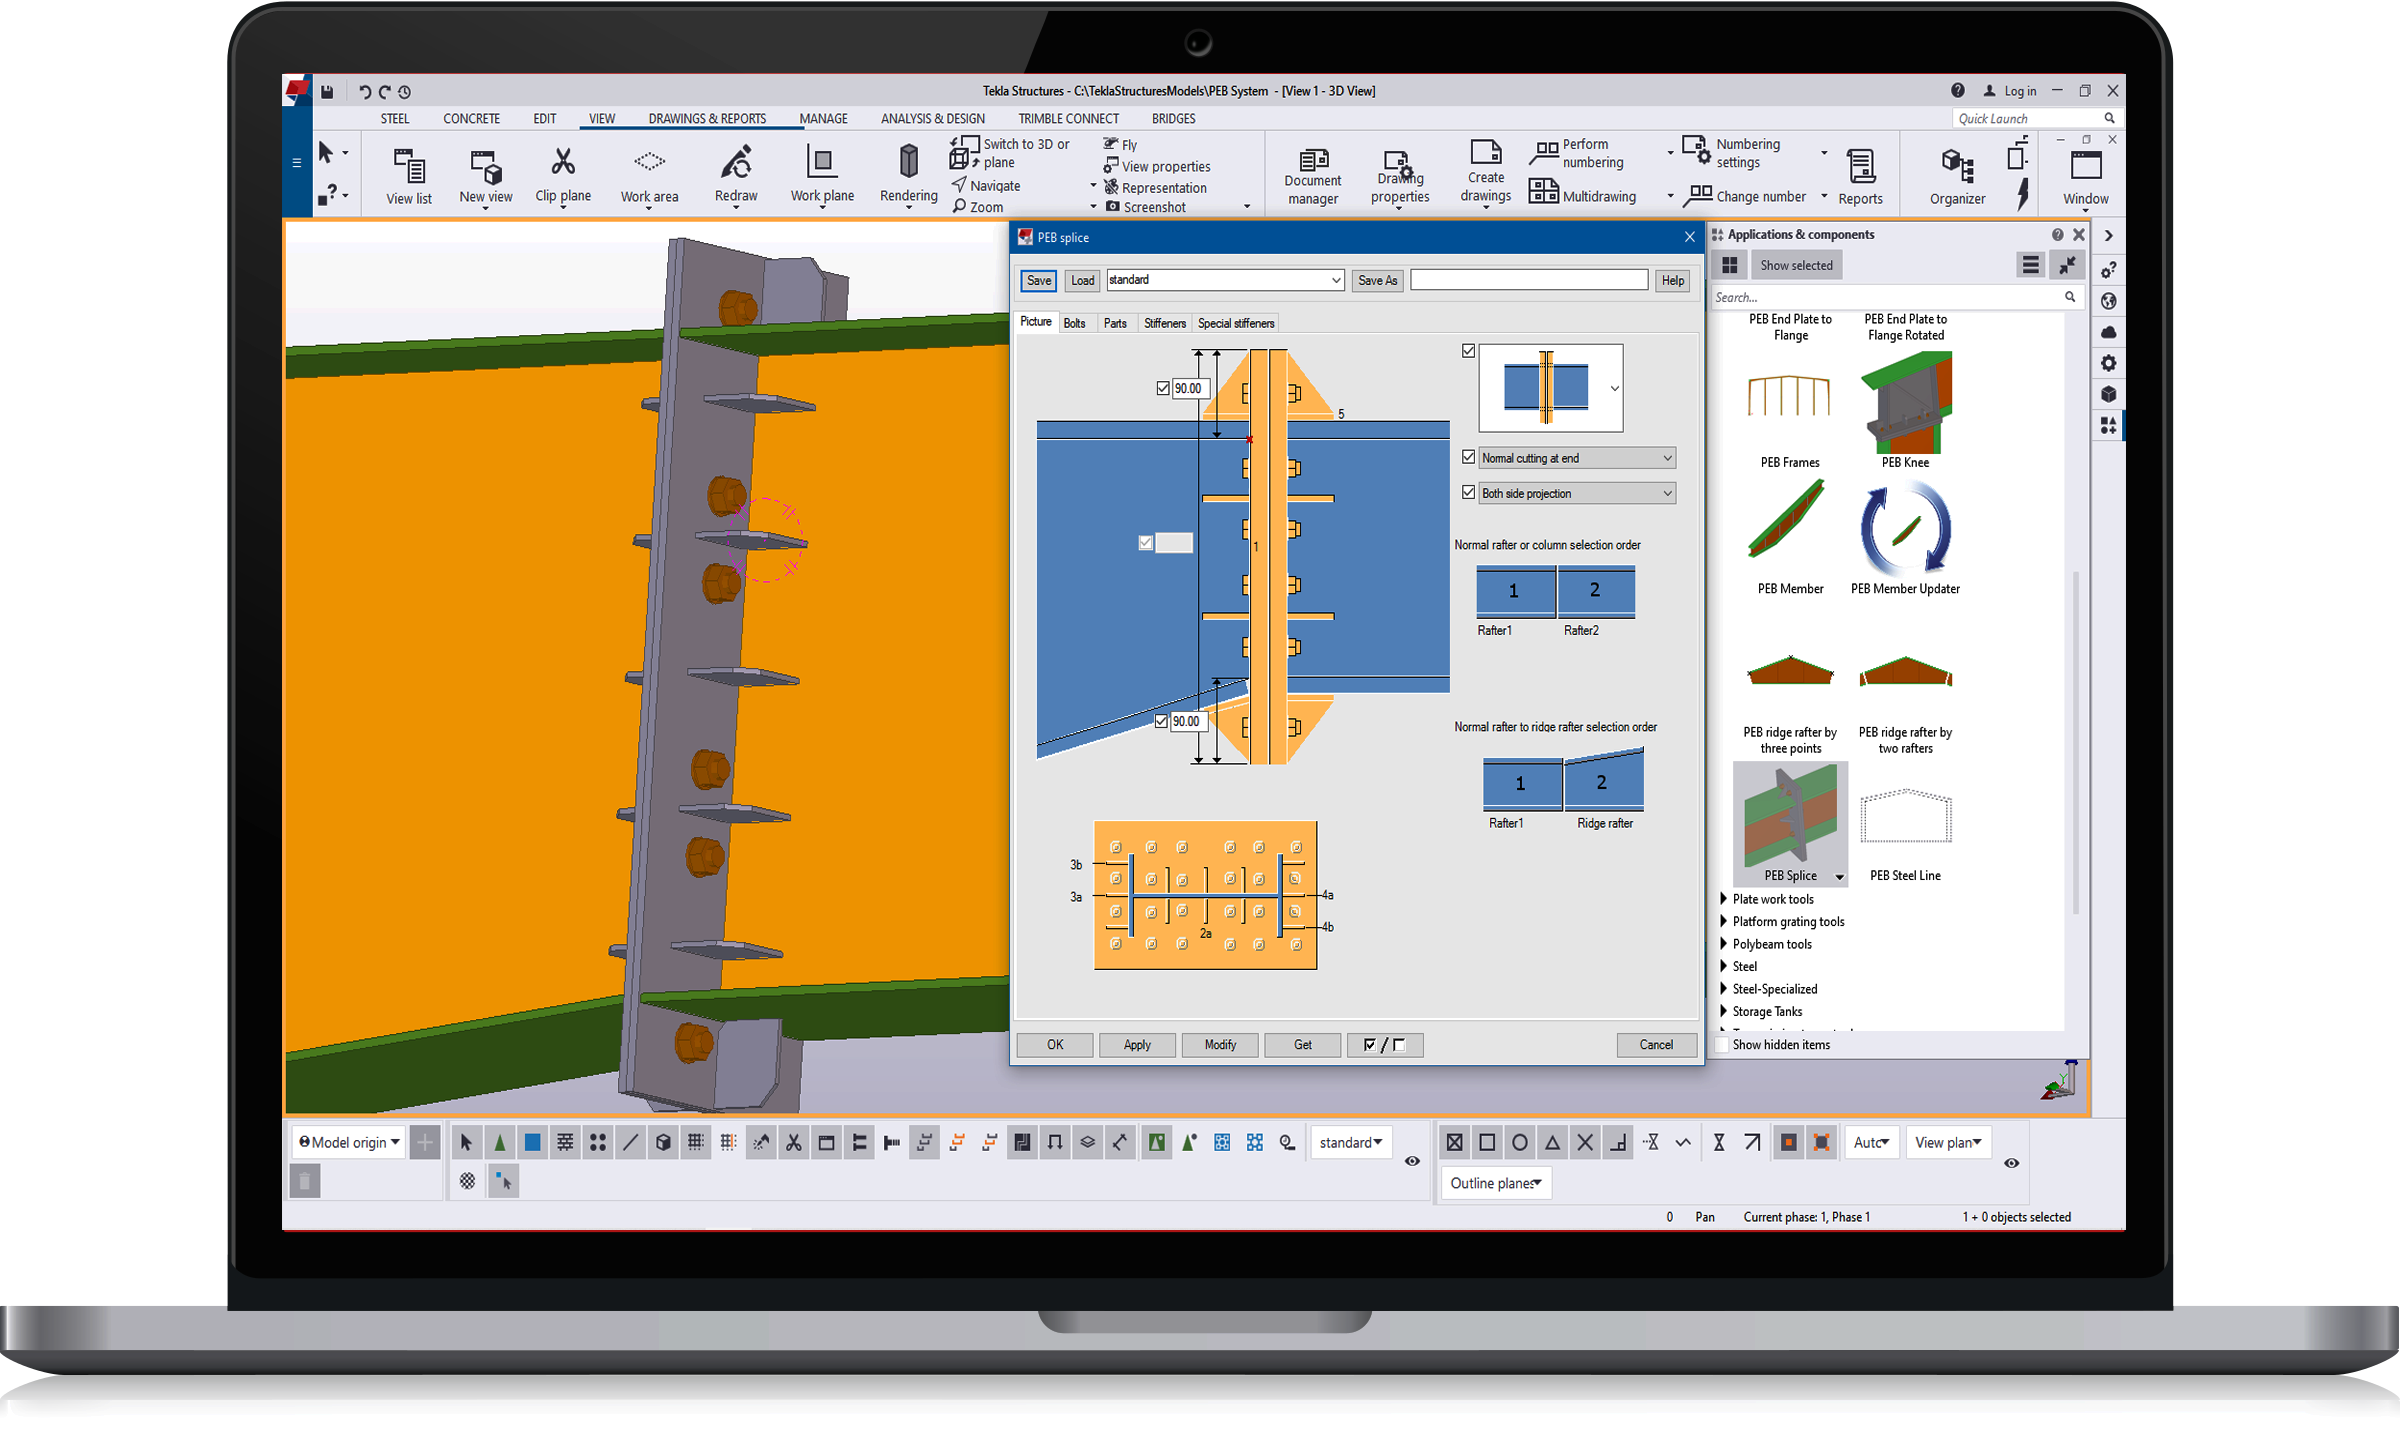Image resolution: width=2400 pixels, height=1444 pixels.
Task: Open Outline planes dropdown
Action: pos(1496,1183)
